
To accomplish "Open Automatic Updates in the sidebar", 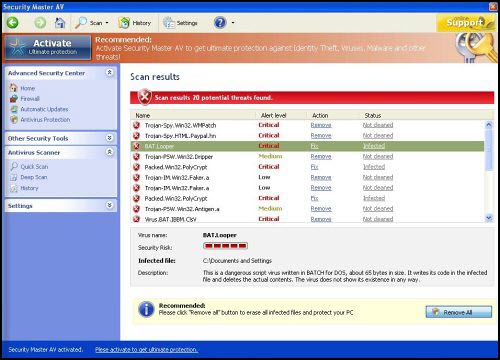I will click(x=44, y=109).
